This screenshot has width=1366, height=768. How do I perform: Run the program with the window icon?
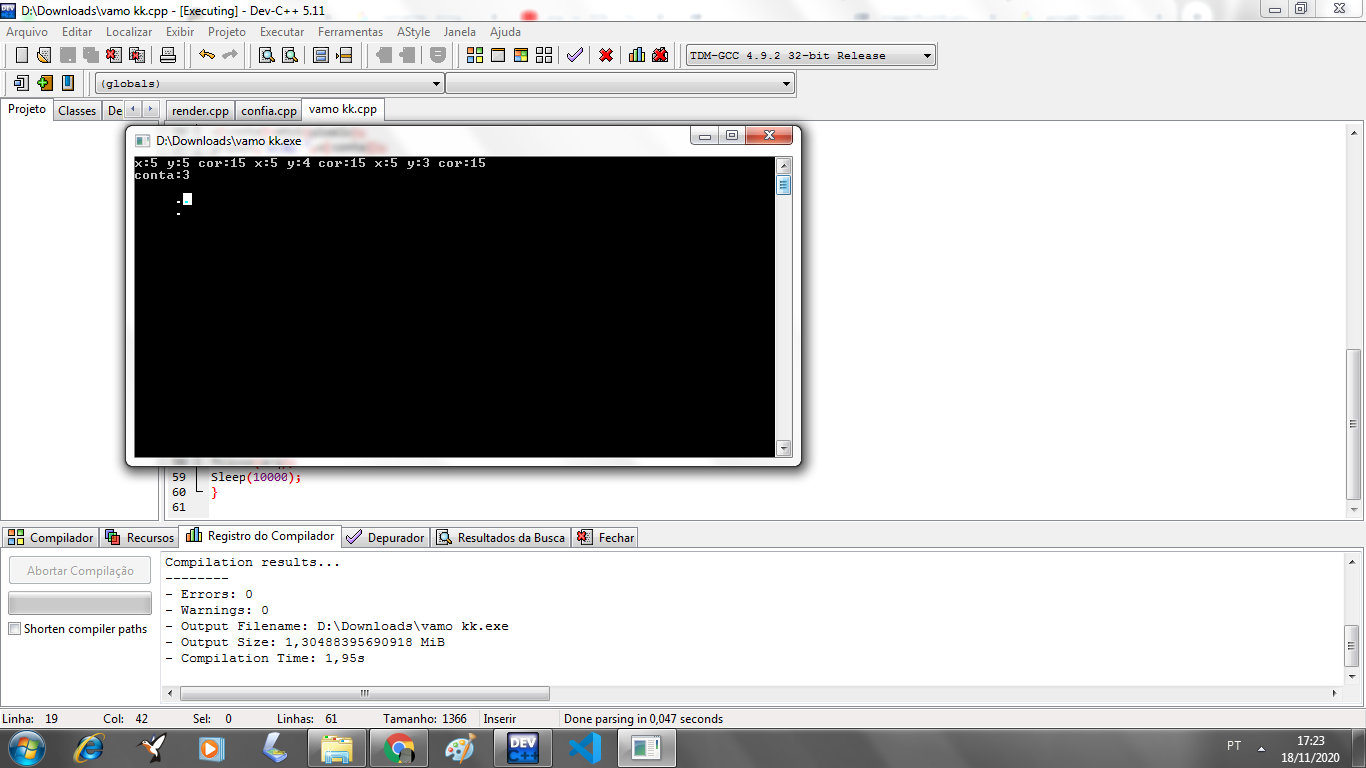[498, 55]
